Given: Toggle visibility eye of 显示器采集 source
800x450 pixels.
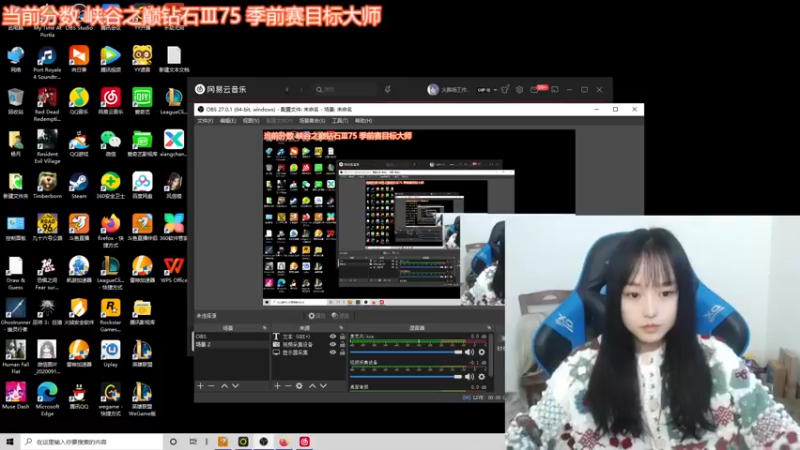Looking at the screenshot, I should click(333, 352).
